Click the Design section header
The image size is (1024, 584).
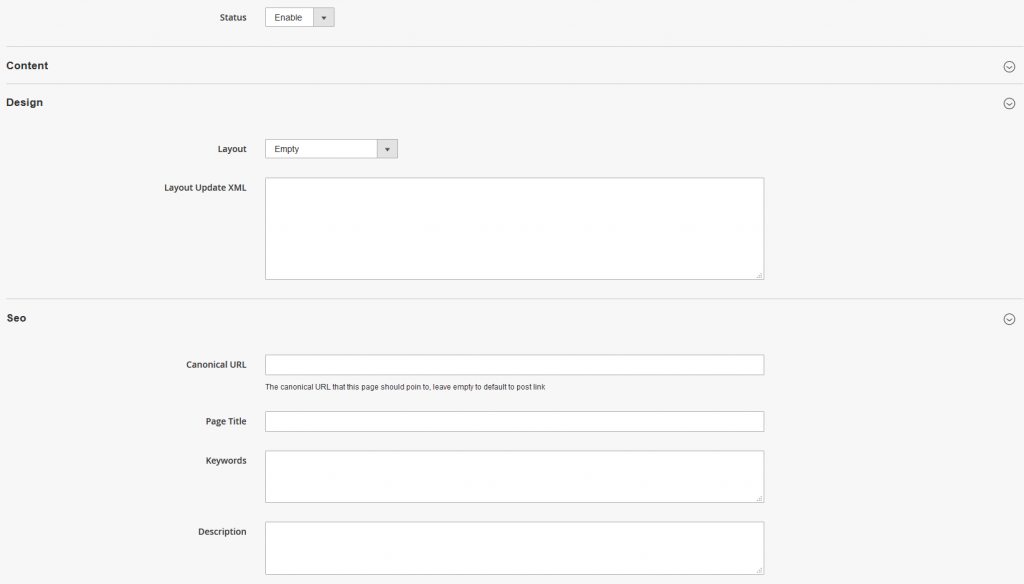coord(25,103)
